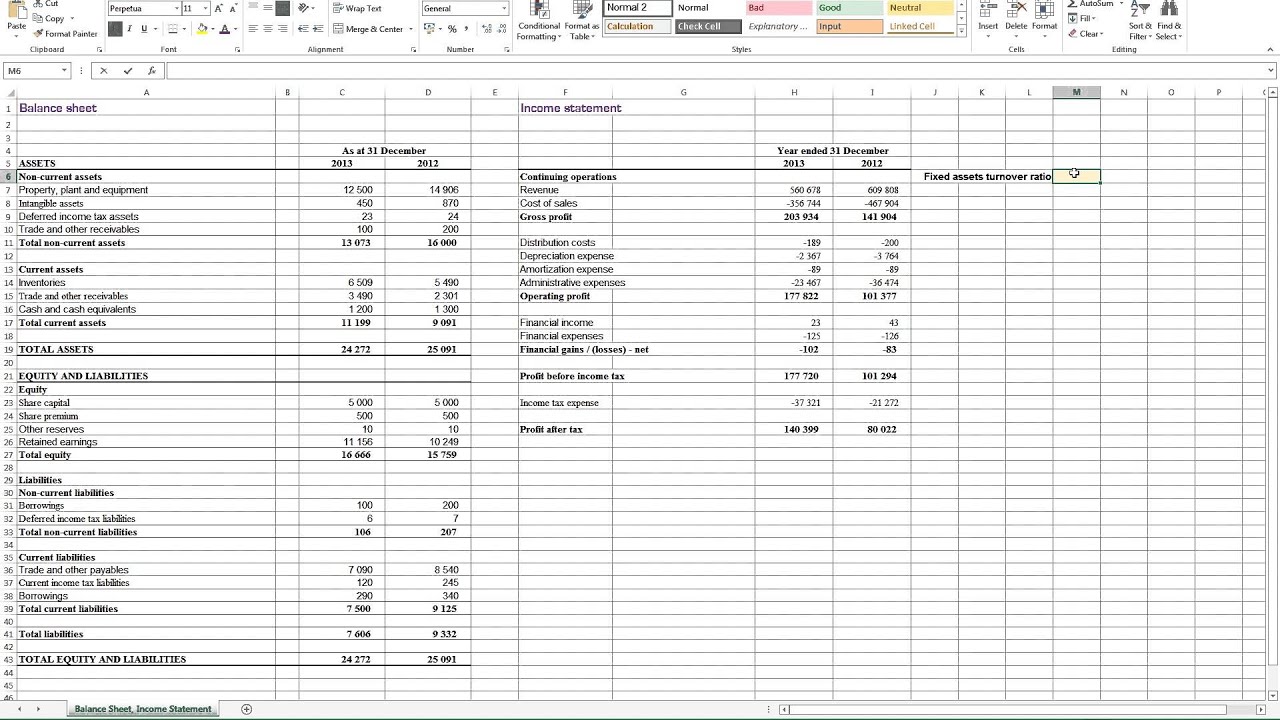
Task: Apply the font color A
Action: point(223,29)
